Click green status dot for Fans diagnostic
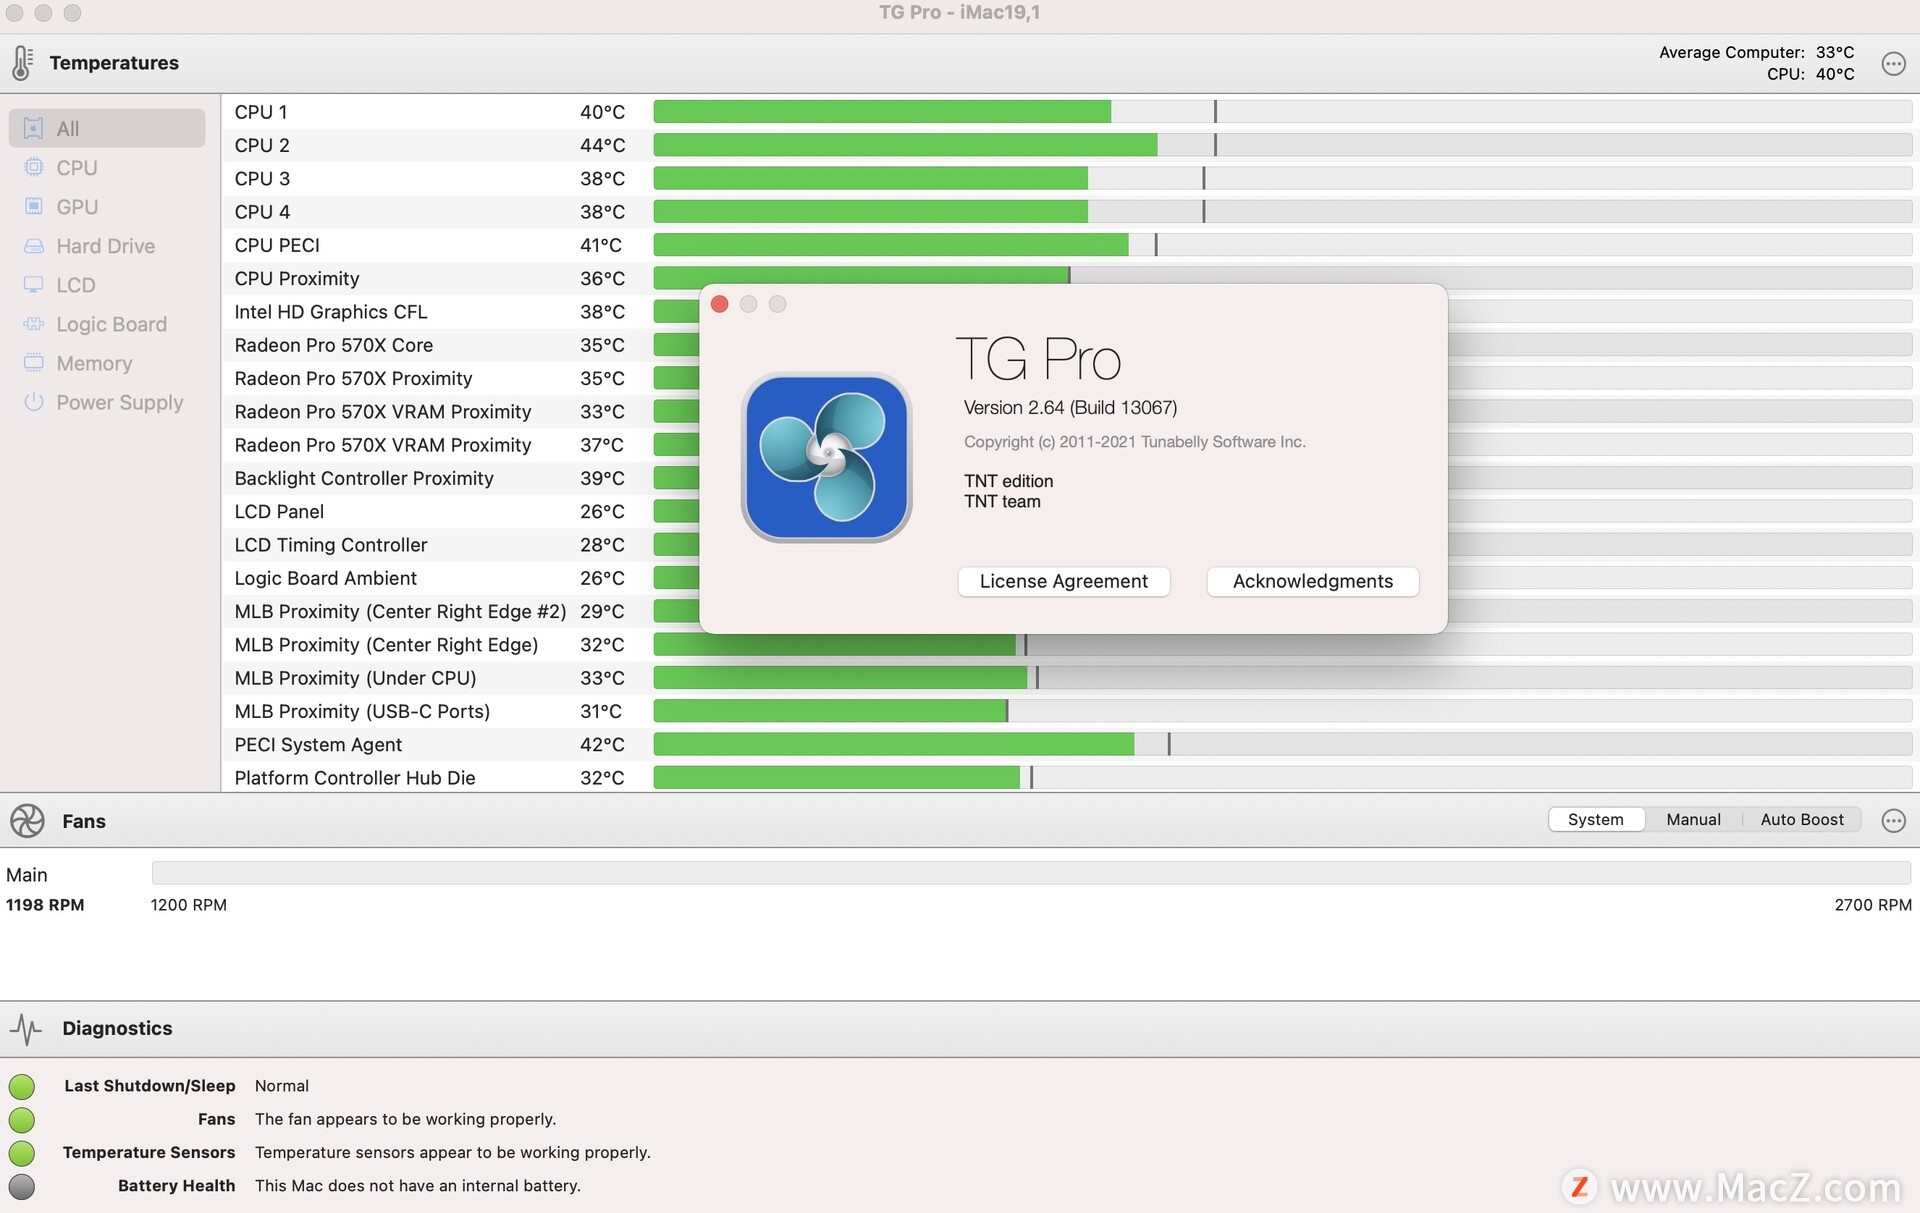The width and height of the screenshot is (1920, 1213). click(22, 1119)
